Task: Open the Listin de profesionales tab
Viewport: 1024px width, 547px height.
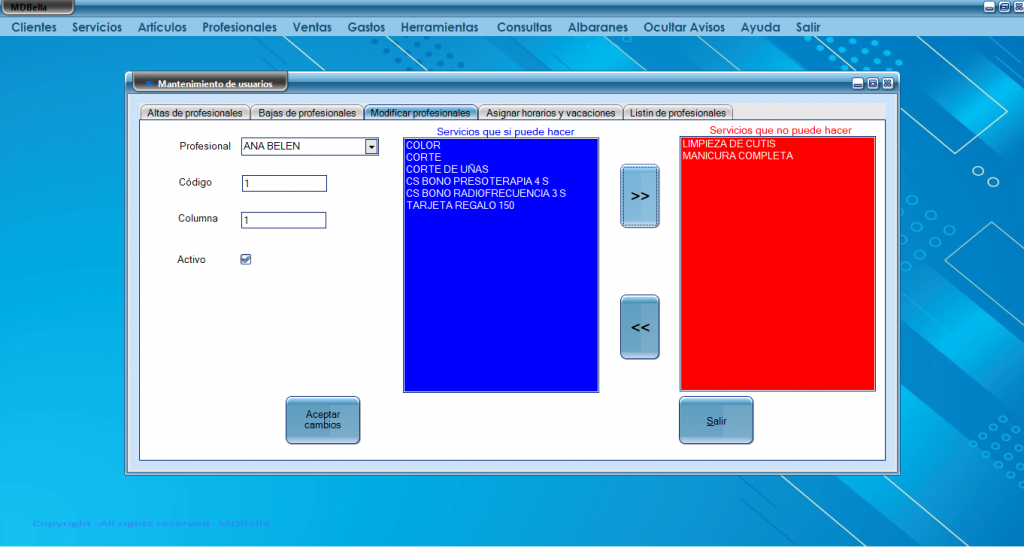Action: 678,112
